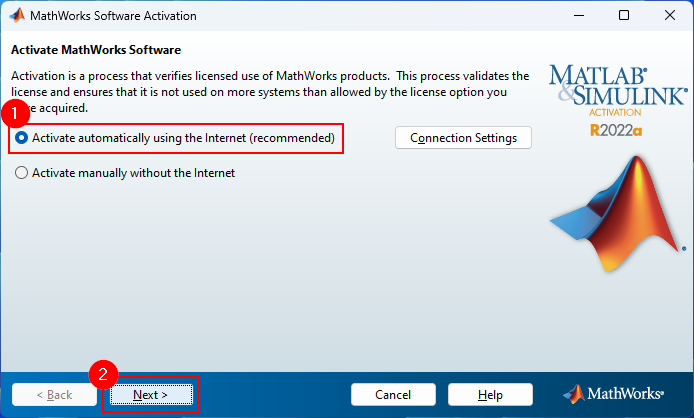
Task: Select Activate automatically using the Internet radio button
Action: [x=21, y=138]
